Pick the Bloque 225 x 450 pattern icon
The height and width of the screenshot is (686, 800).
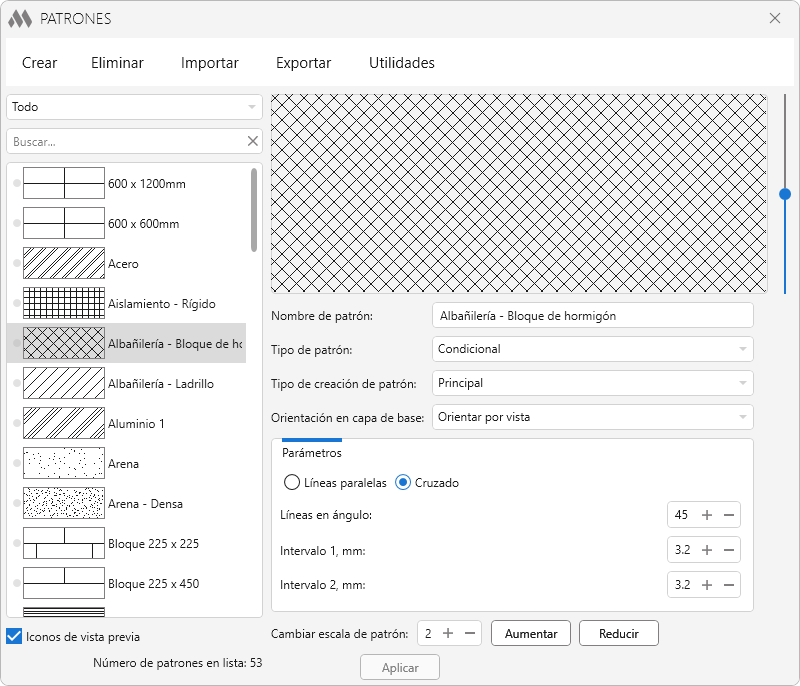tap(64, 584)
